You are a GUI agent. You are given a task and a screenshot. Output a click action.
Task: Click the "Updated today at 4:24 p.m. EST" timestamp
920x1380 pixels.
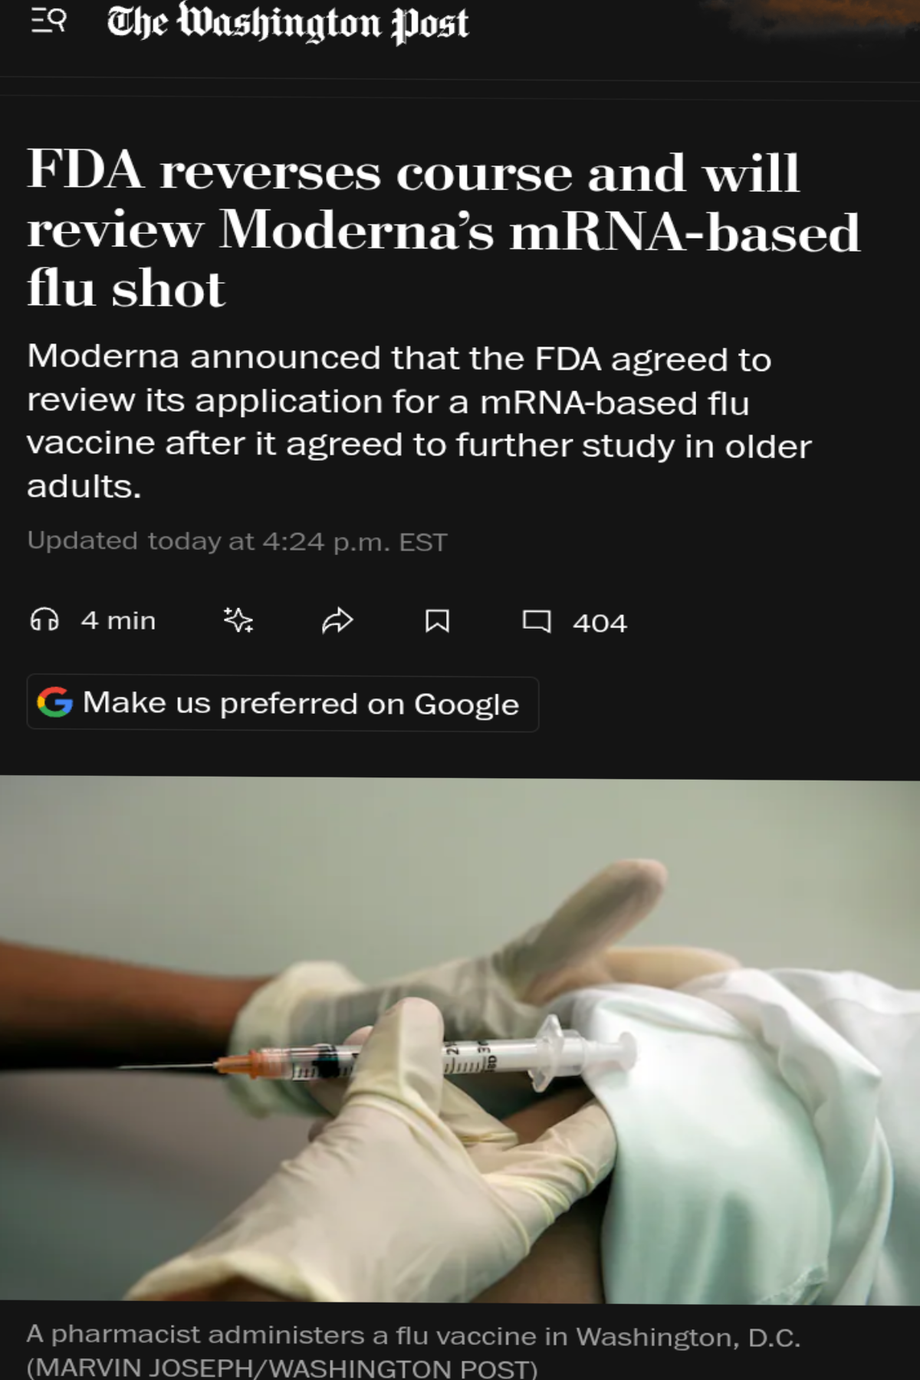tap(237, 541)
